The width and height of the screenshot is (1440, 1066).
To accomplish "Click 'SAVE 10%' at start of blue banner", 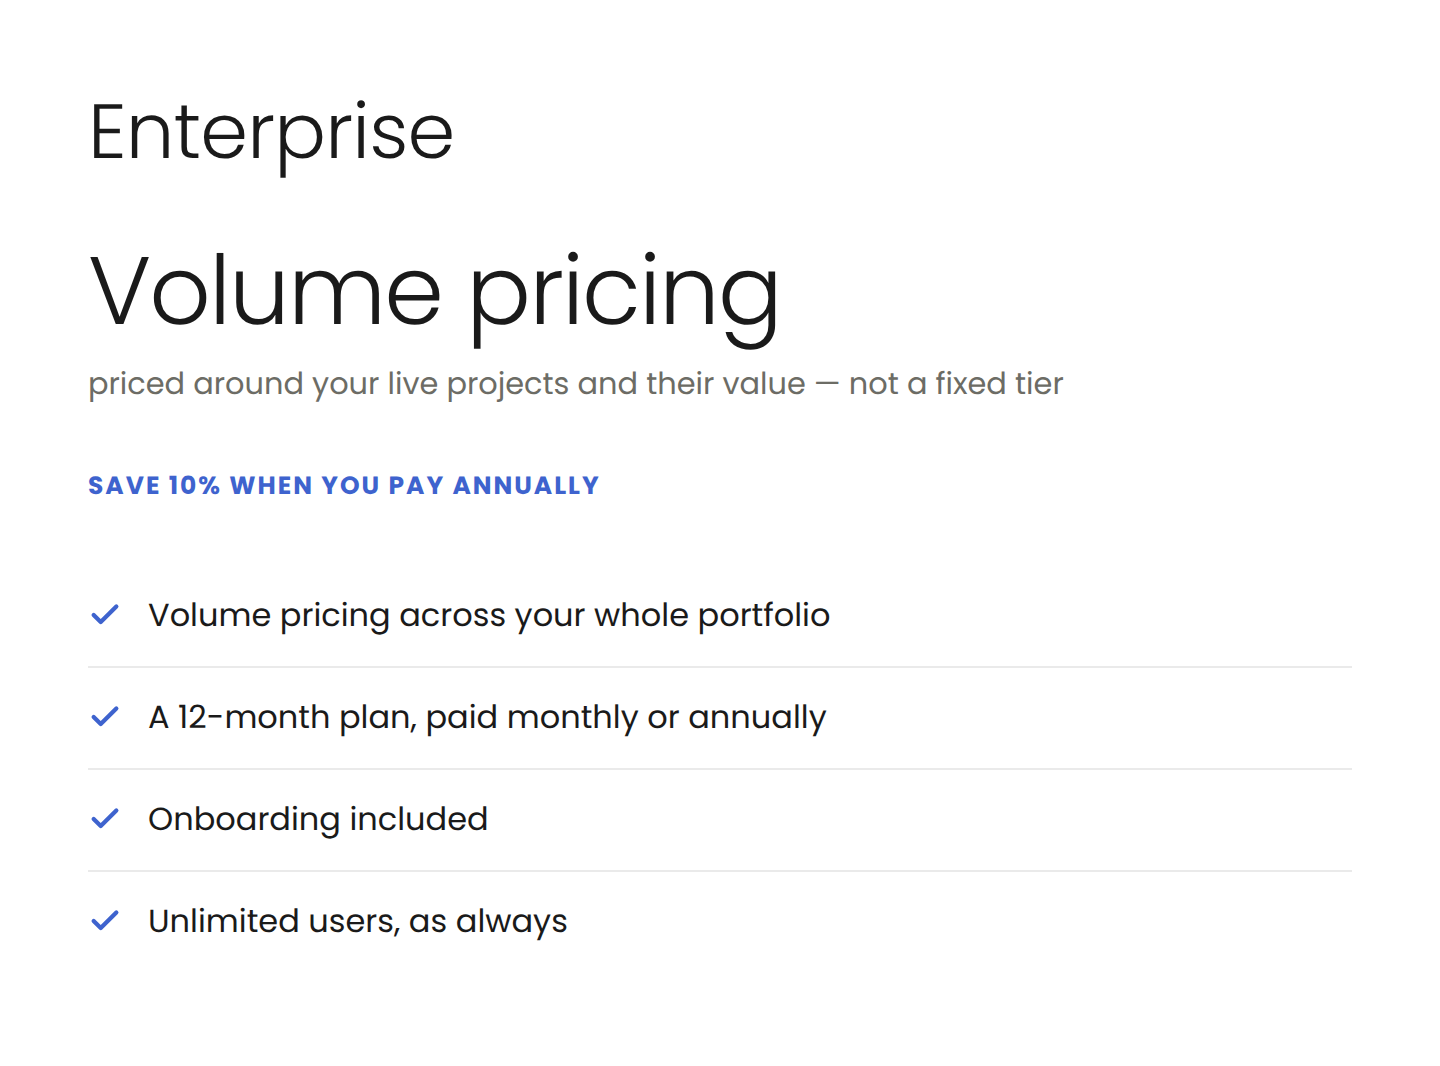I will (154, 486).
